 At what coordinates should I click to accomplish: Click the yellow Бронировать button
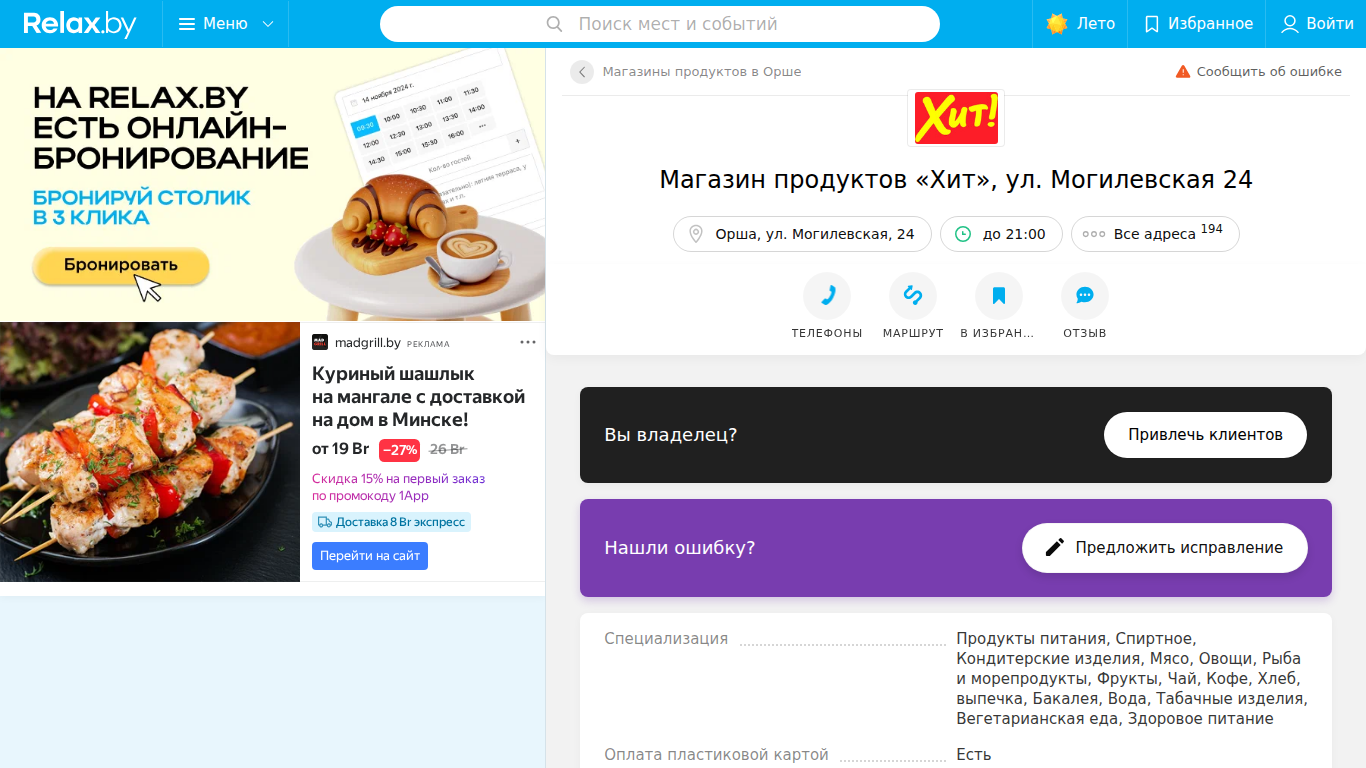(x=121, y=265)
